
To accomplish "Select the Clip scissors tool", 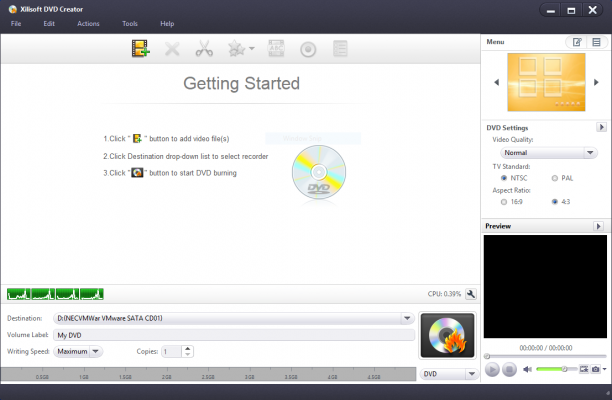I will click(x=204, y=49).
